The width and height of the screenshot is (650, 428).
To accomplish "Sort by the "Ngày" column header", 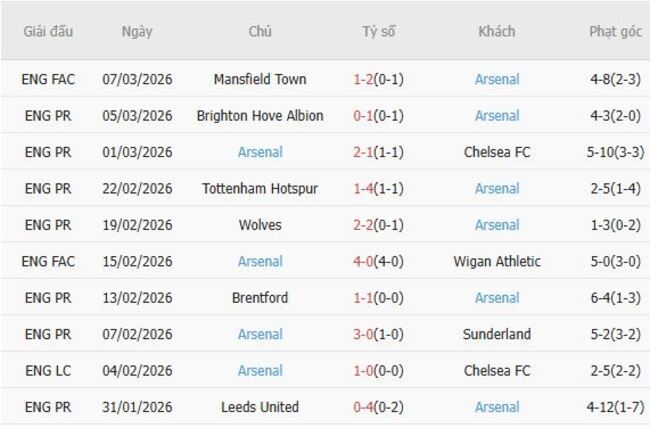I will 137,32.
